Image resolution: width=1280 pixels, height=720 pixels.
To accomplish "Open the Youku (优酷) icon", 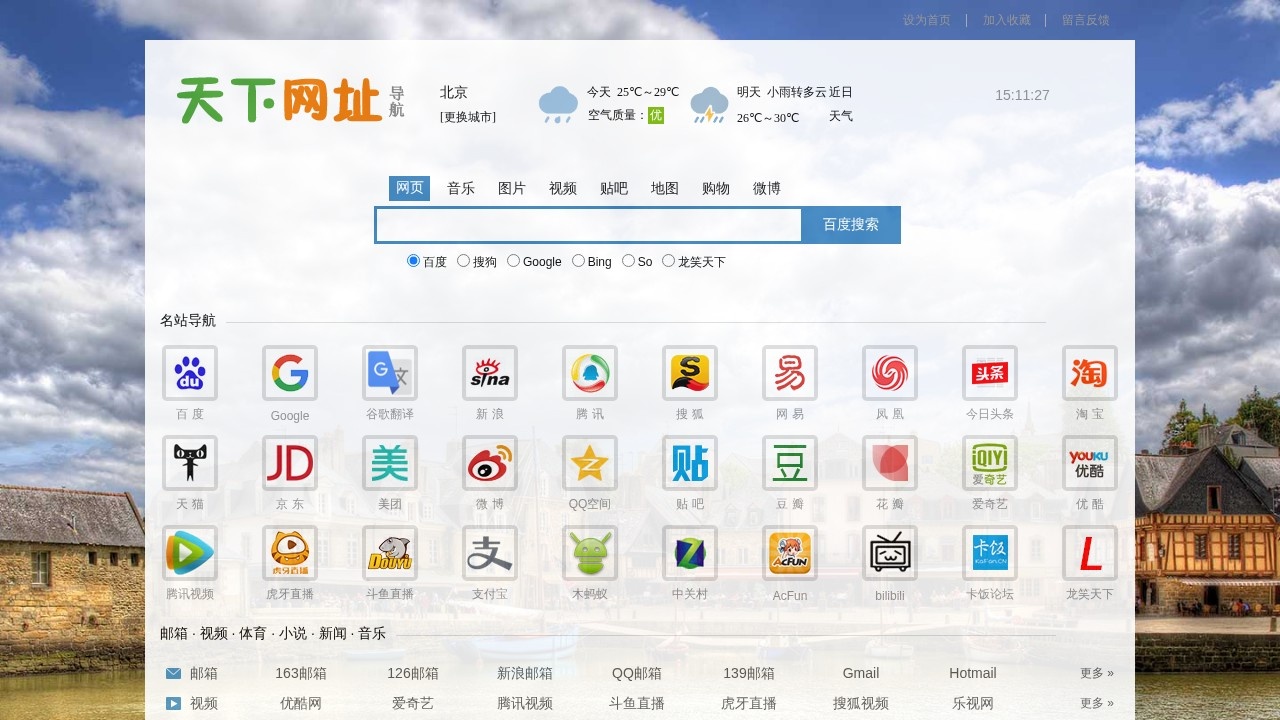I will [1090, 463].
